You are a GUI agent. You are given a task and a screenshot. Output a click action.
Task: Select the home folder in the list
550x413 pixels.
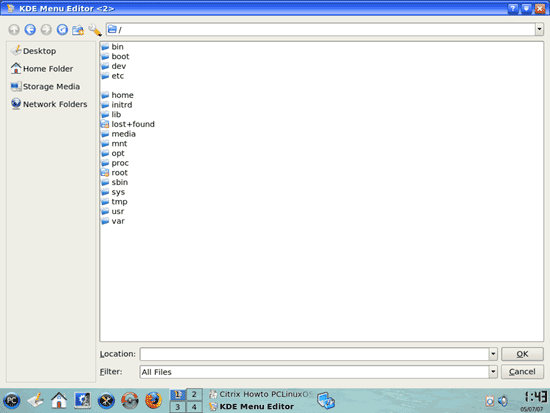[x=118, y=95]
